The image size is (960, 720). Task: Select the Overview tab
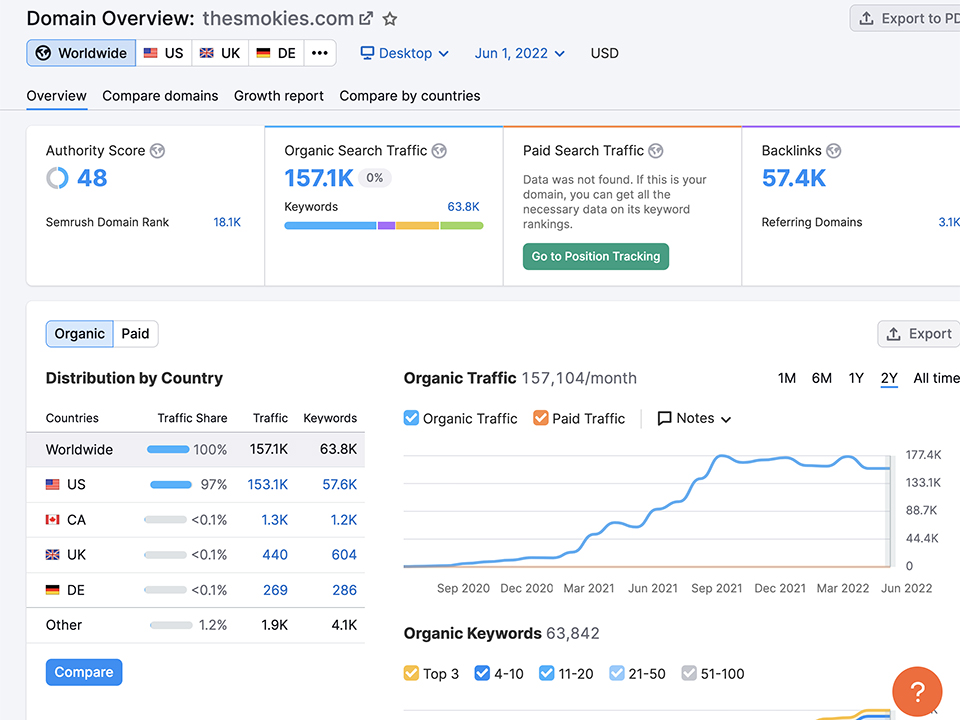point(56,96)
